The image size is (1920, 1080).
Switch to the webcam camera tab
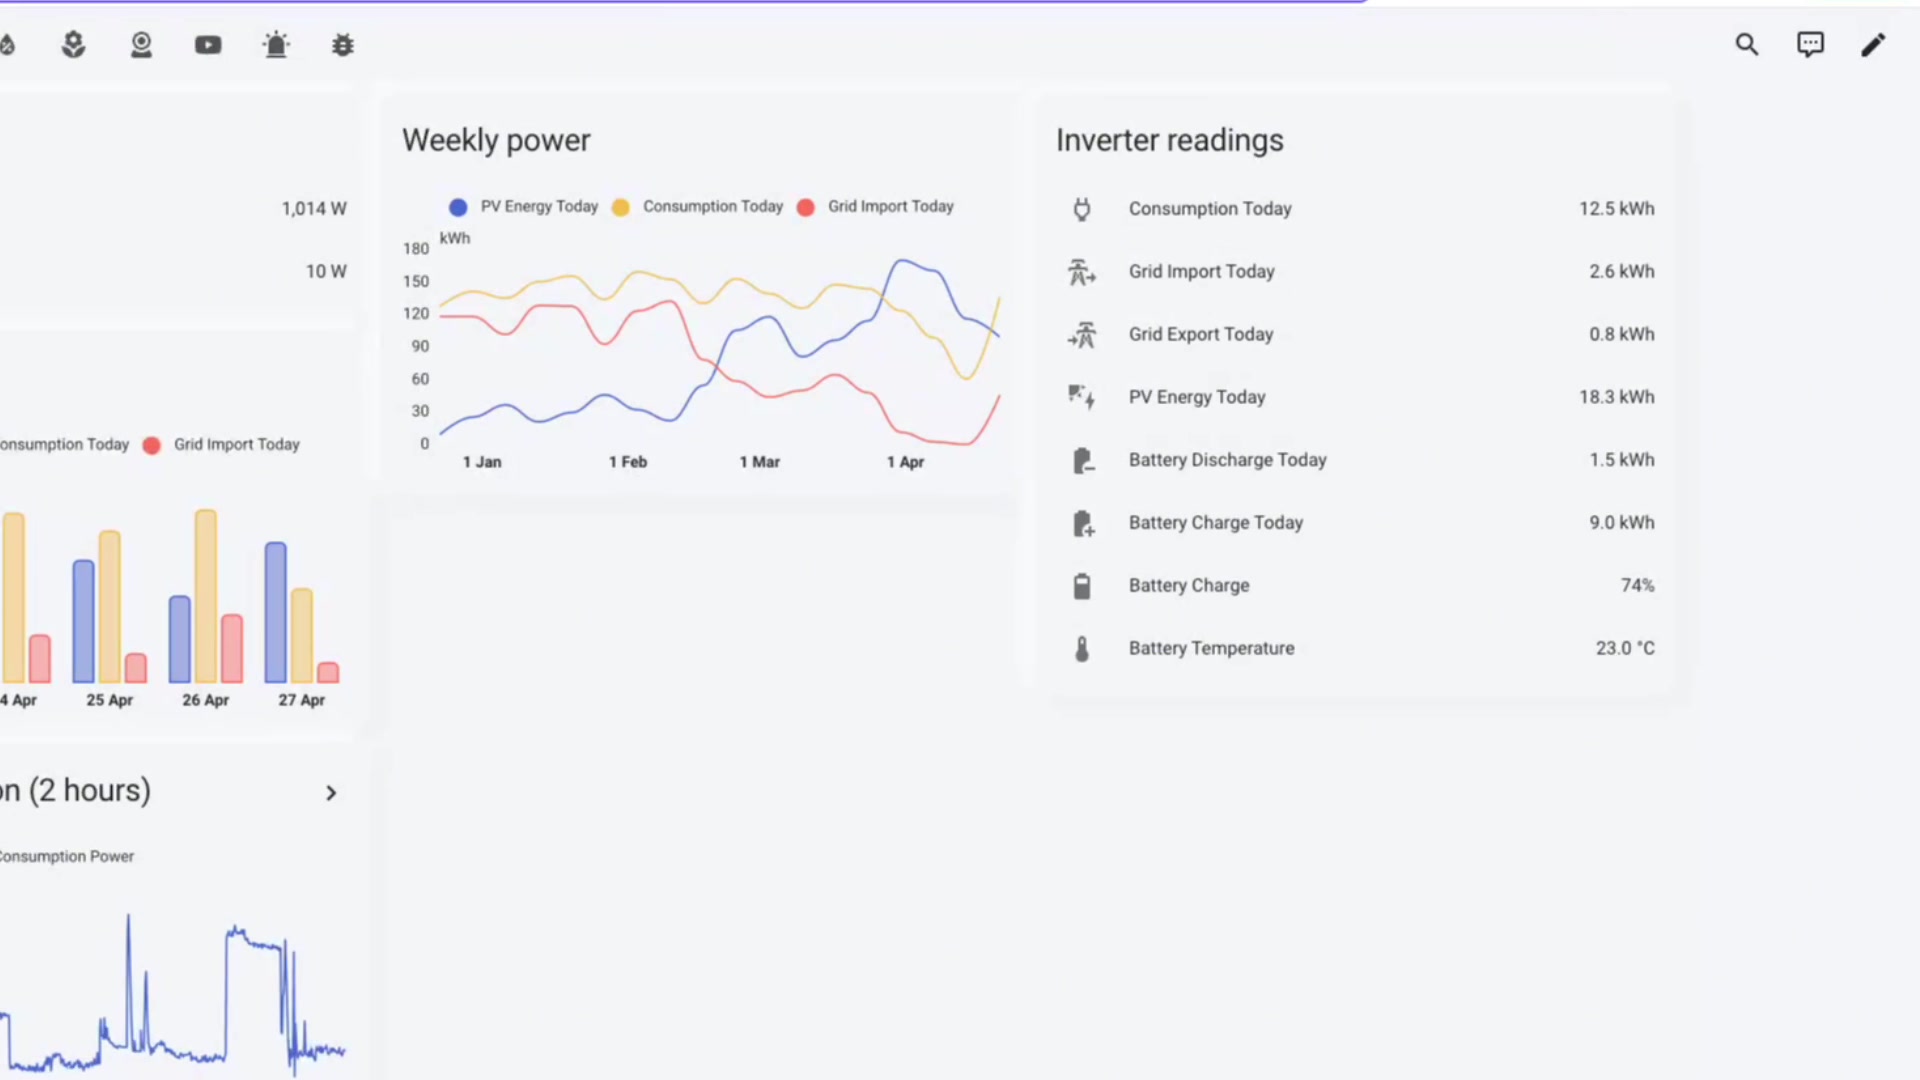tap(141, 44)
